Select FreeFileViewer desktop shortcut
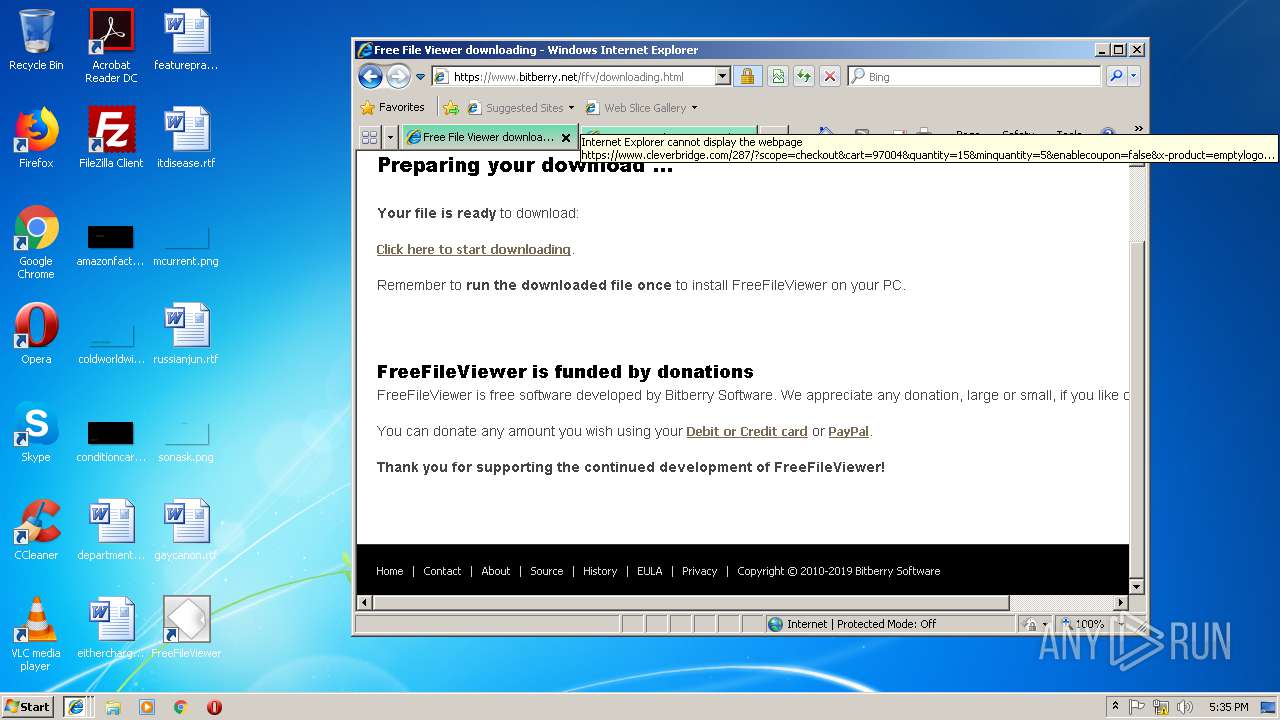This screenshot has width=1280, height=720. click(x=186, y=628)
